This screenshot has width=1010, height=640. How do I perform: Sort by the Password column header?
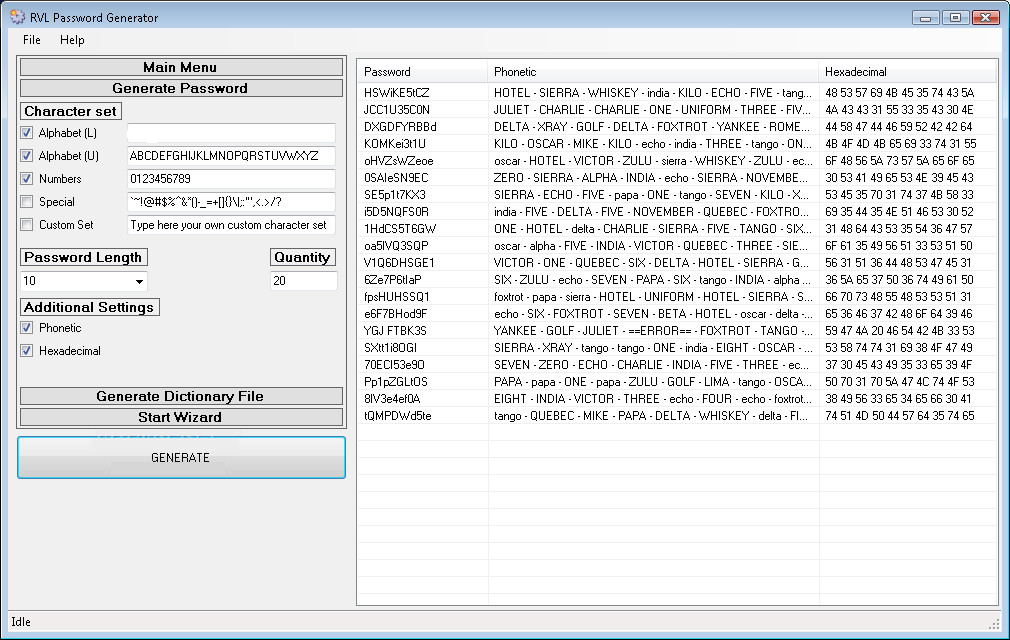click(x=423, y=72)
